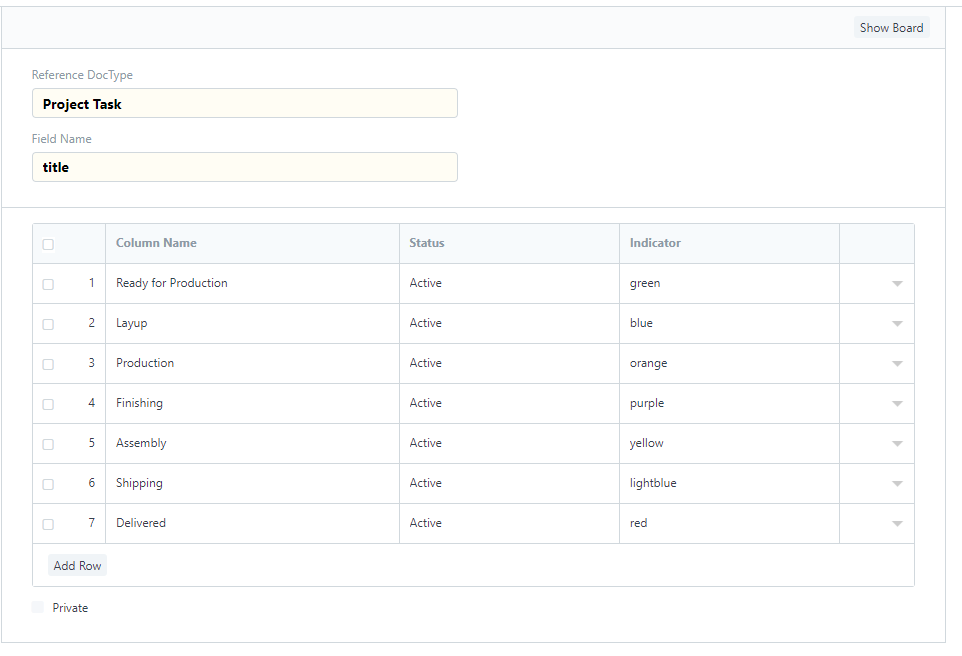
Task: Click the Delivered column name cell
Action: click(252, 523)
